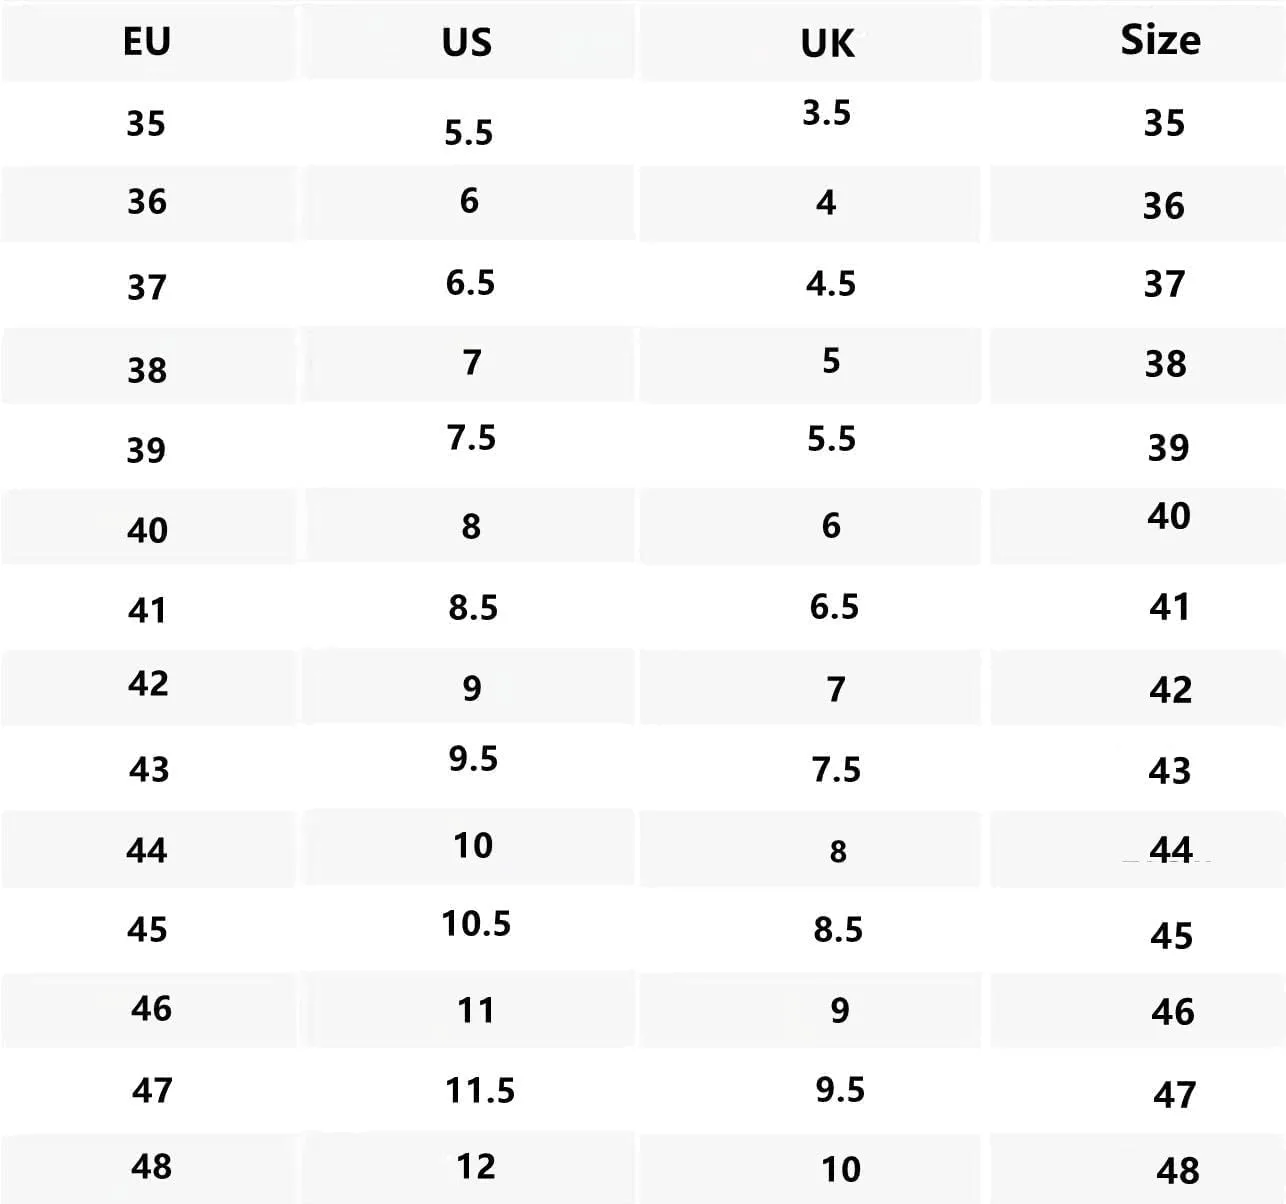Select US size 5.5 cell
The width and height of the screenshot is (1286, 1204).
point(468,132)
